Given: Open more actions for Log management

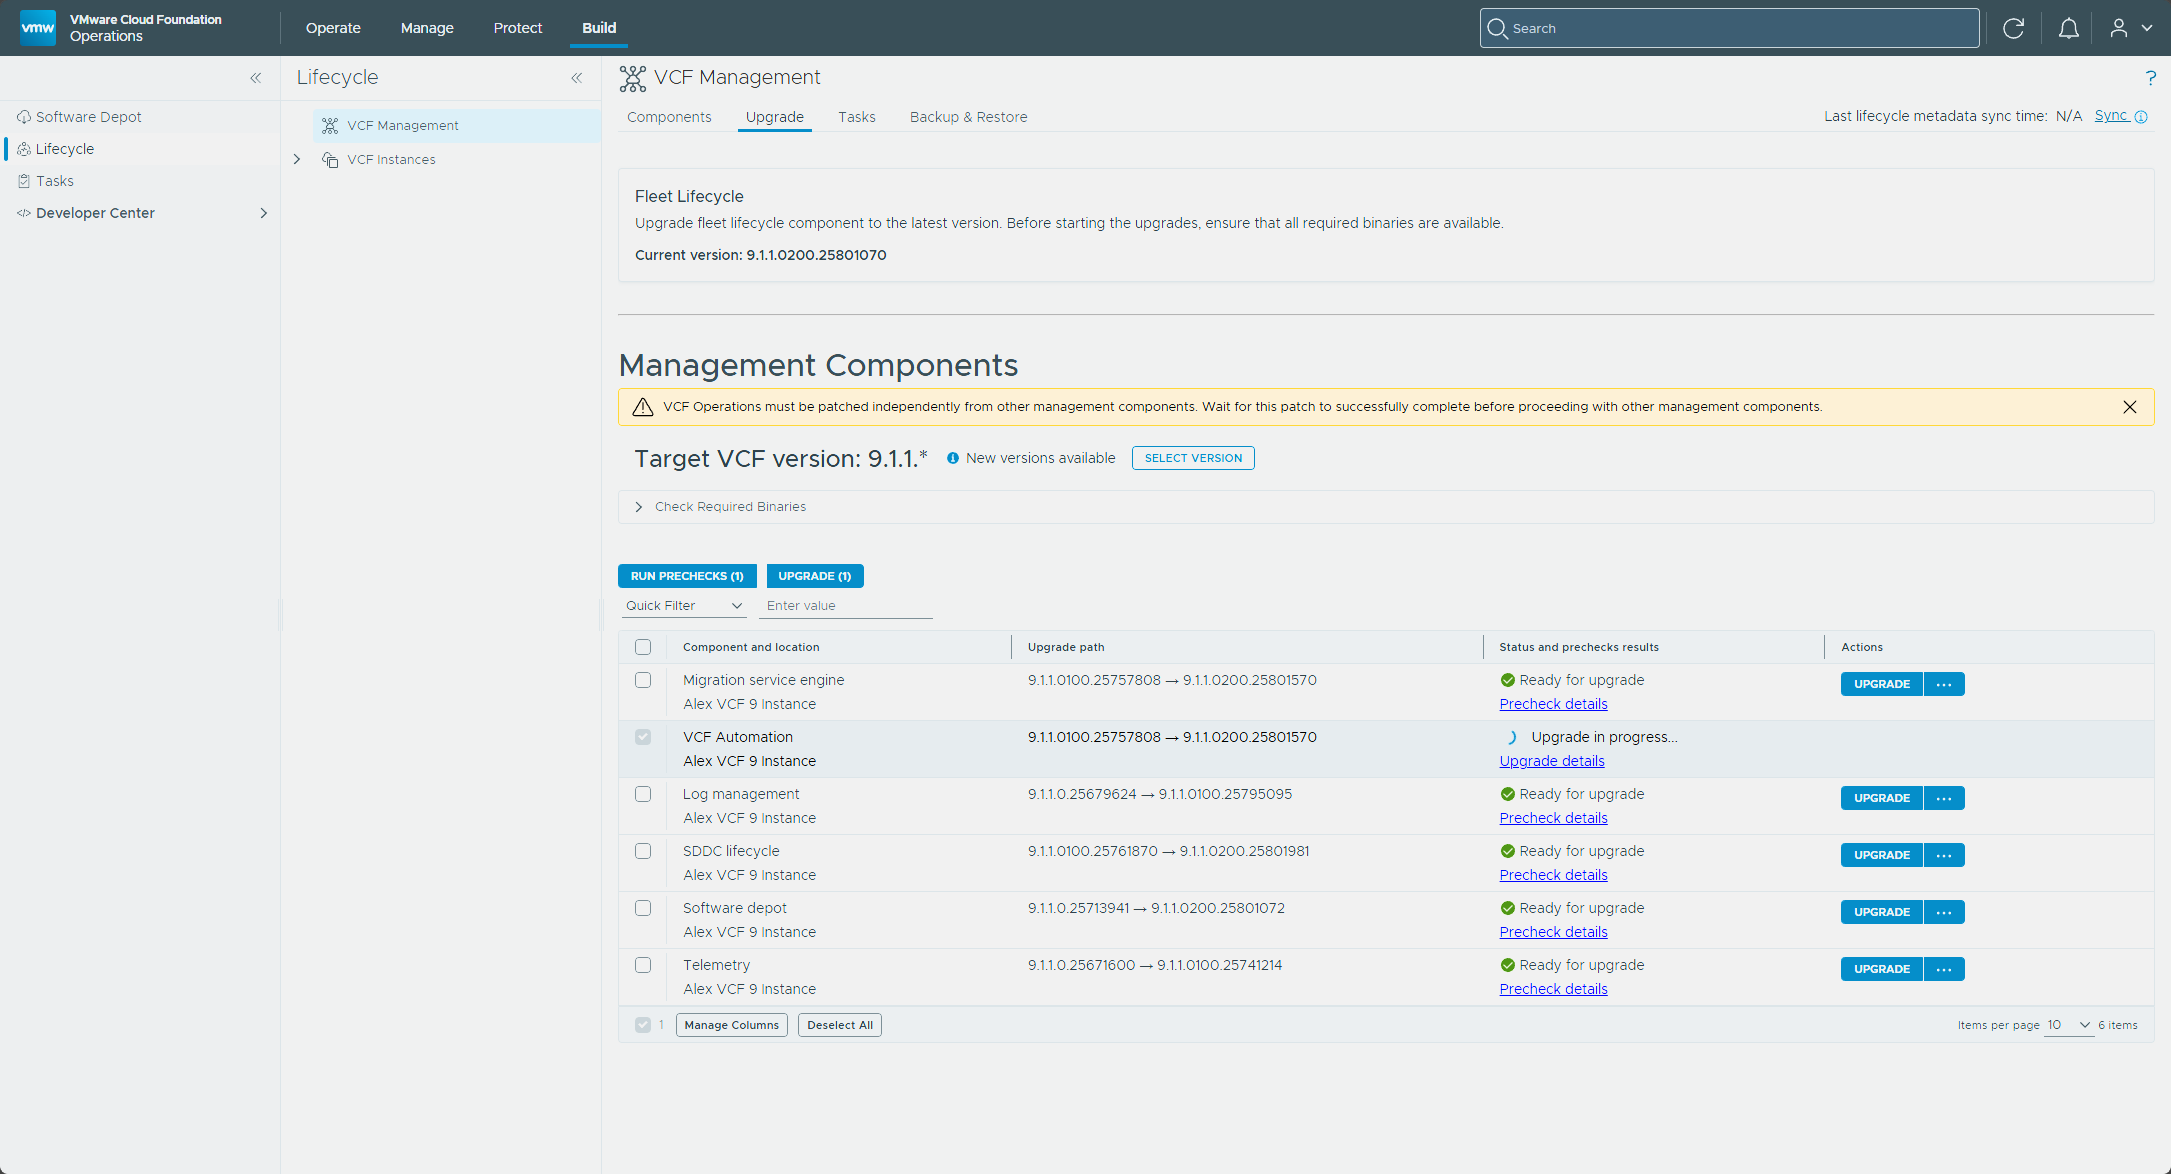Looking at the screenshot, I should click(1944, 798).
